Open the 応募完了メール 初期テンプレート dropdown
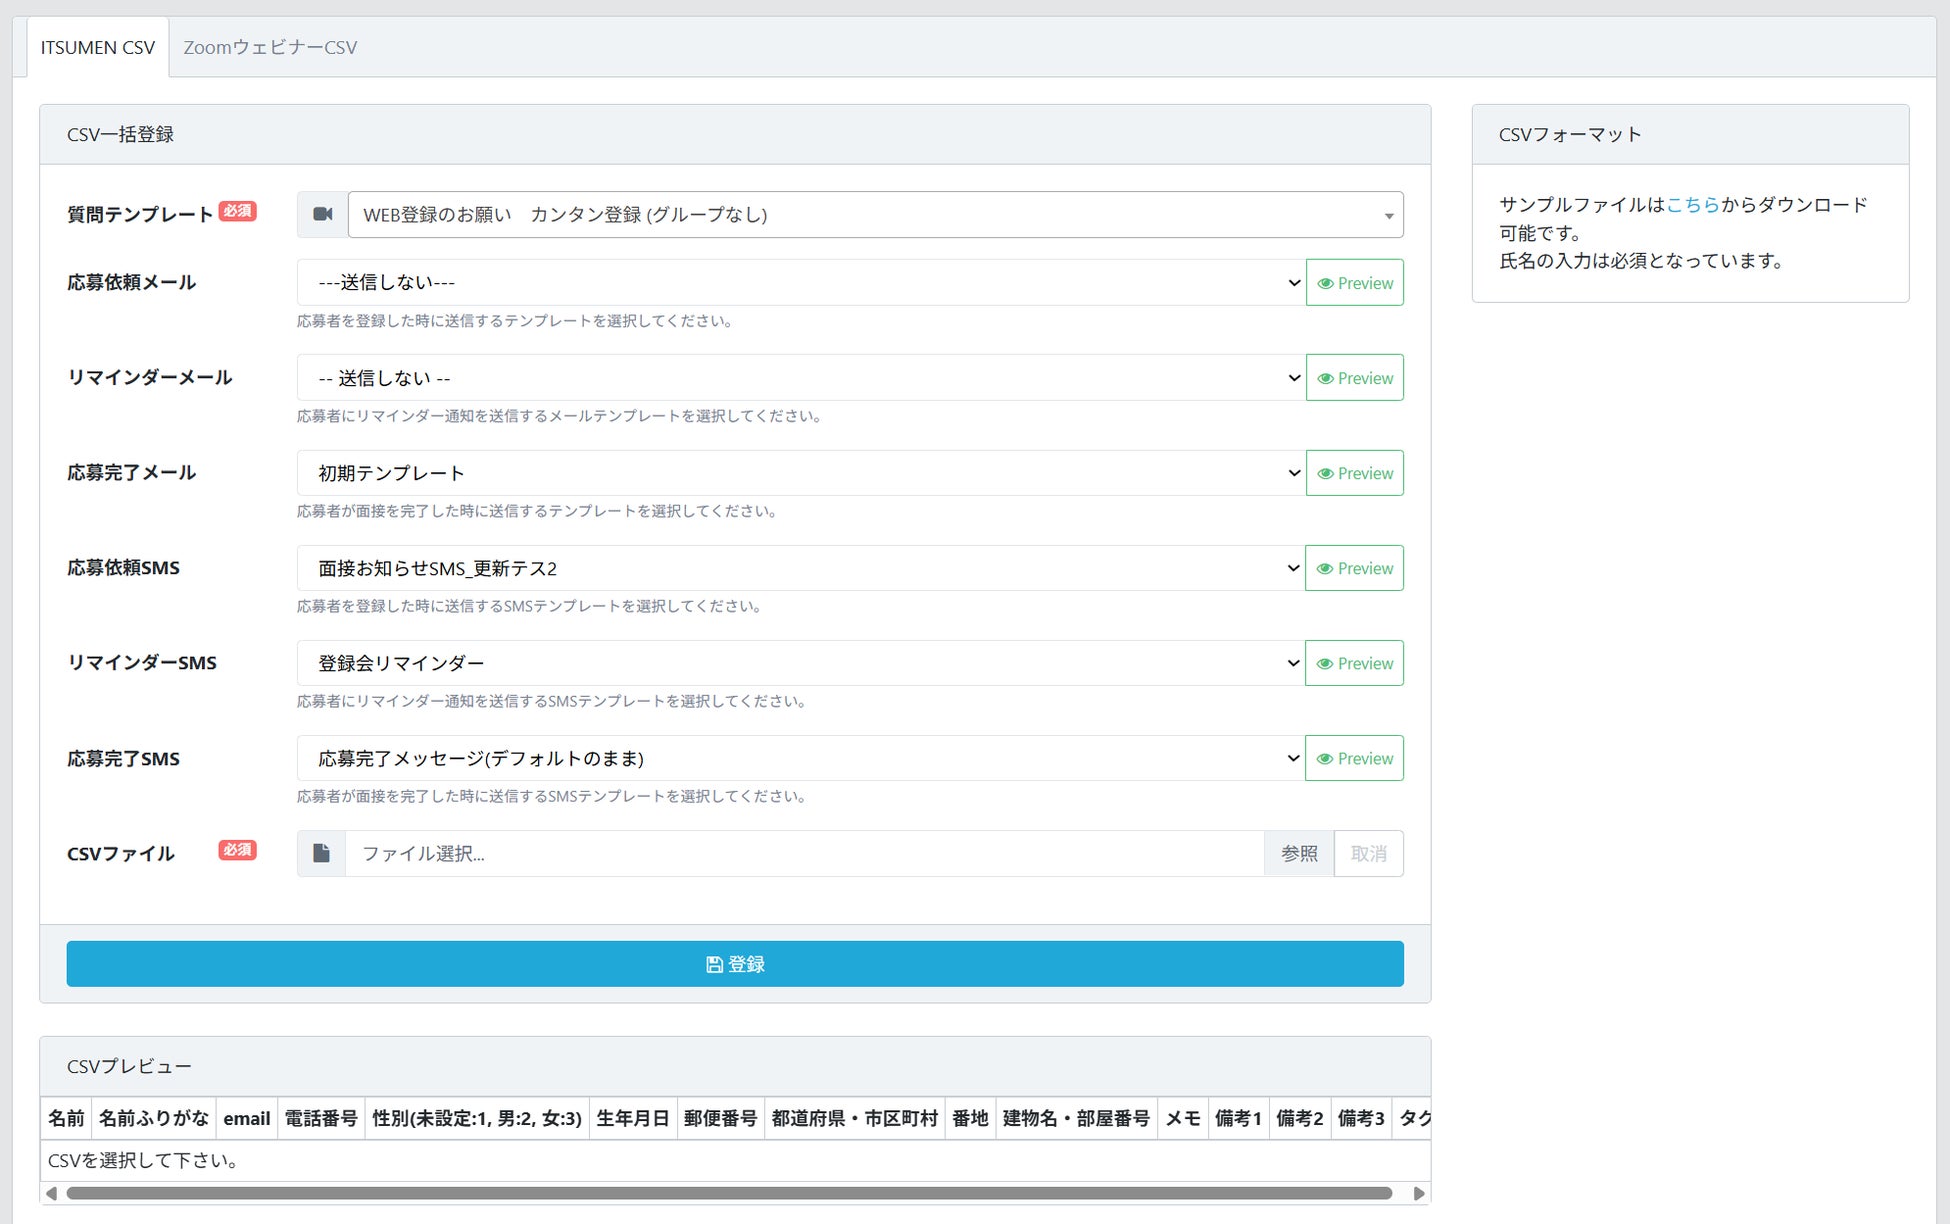Viewport: 1950px width, 1224px height. (x=800, y=473)
